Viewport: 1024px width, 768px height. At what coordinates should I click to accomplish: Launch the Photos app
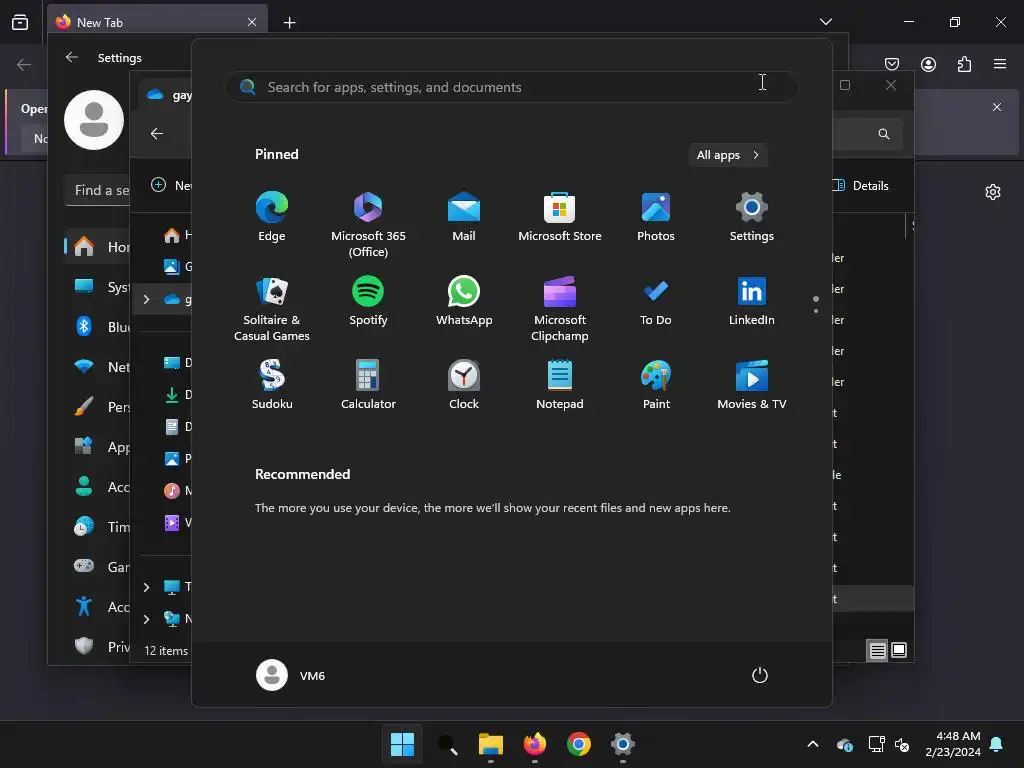click(x=656, y=217)
